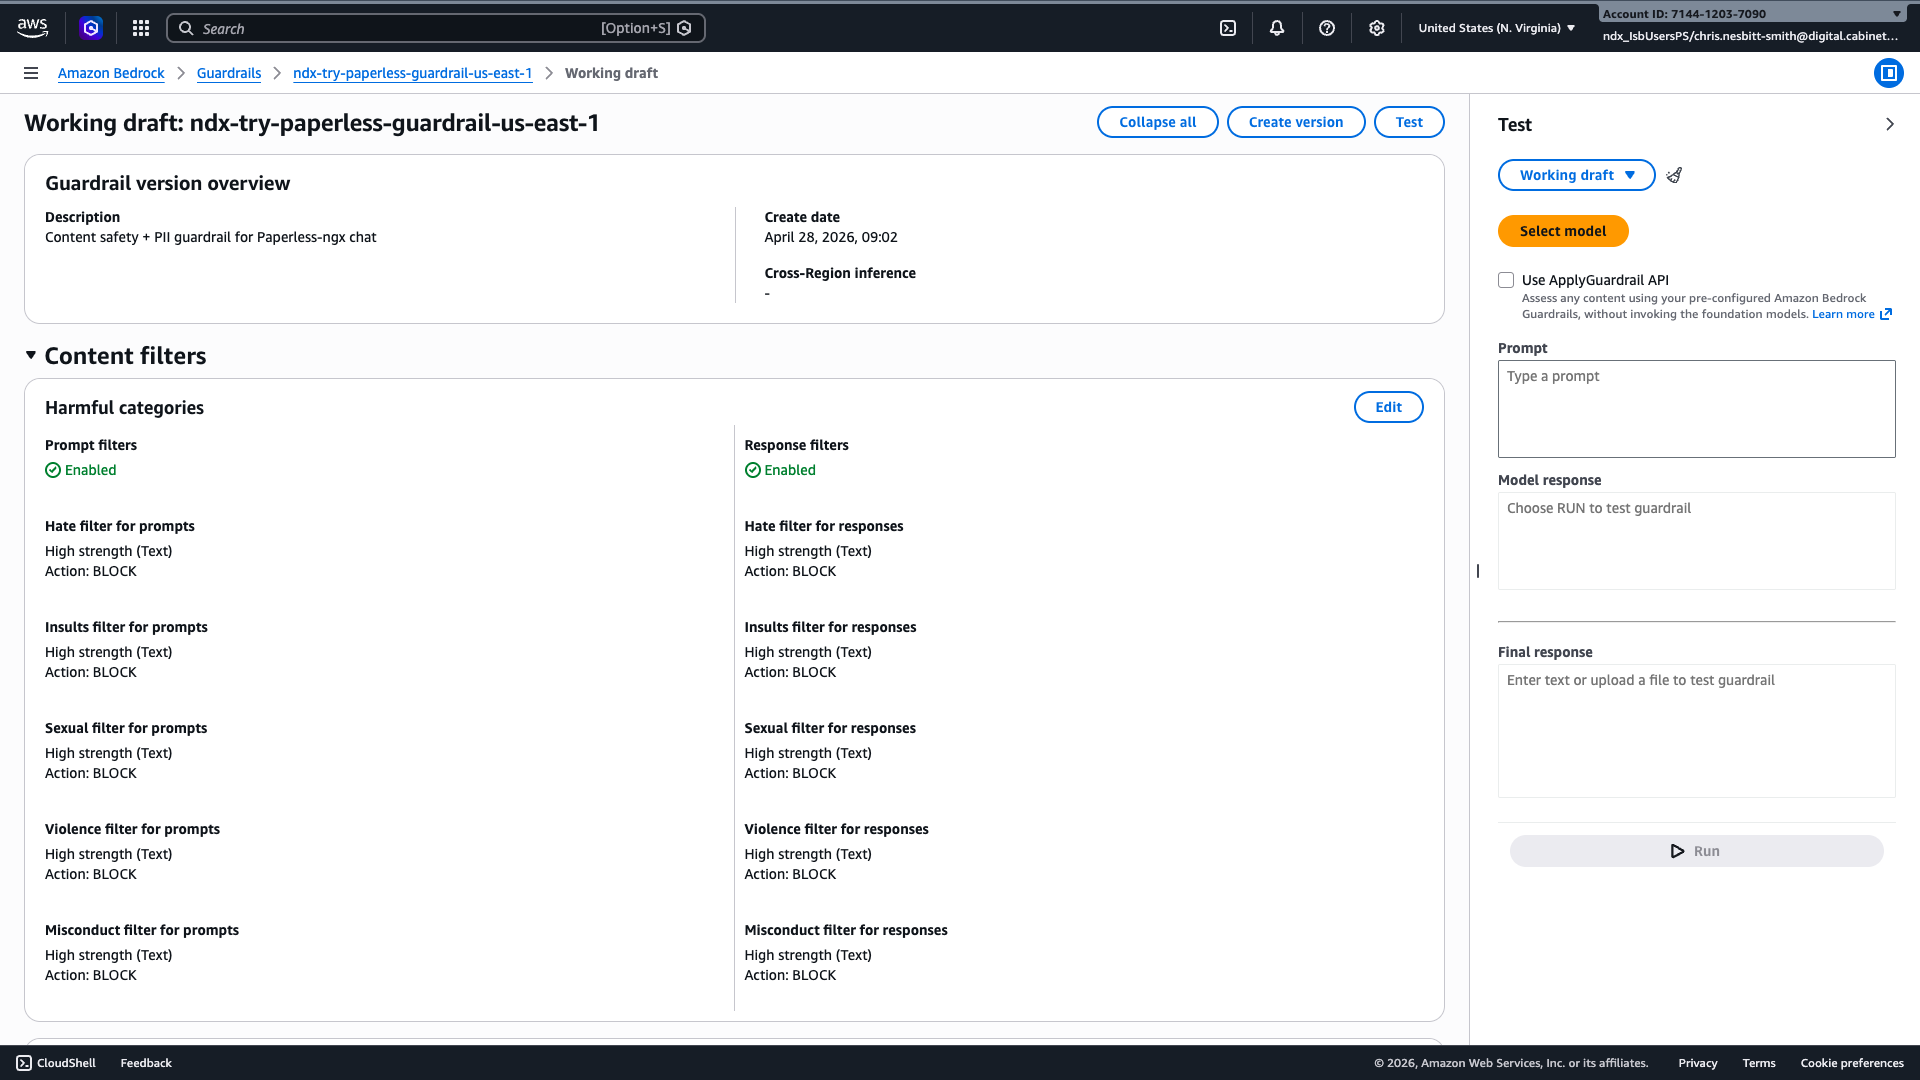Viewport: 1920px width, 1080px height.
Task: Open the notifications bell
Action: tap(1277, 28)
